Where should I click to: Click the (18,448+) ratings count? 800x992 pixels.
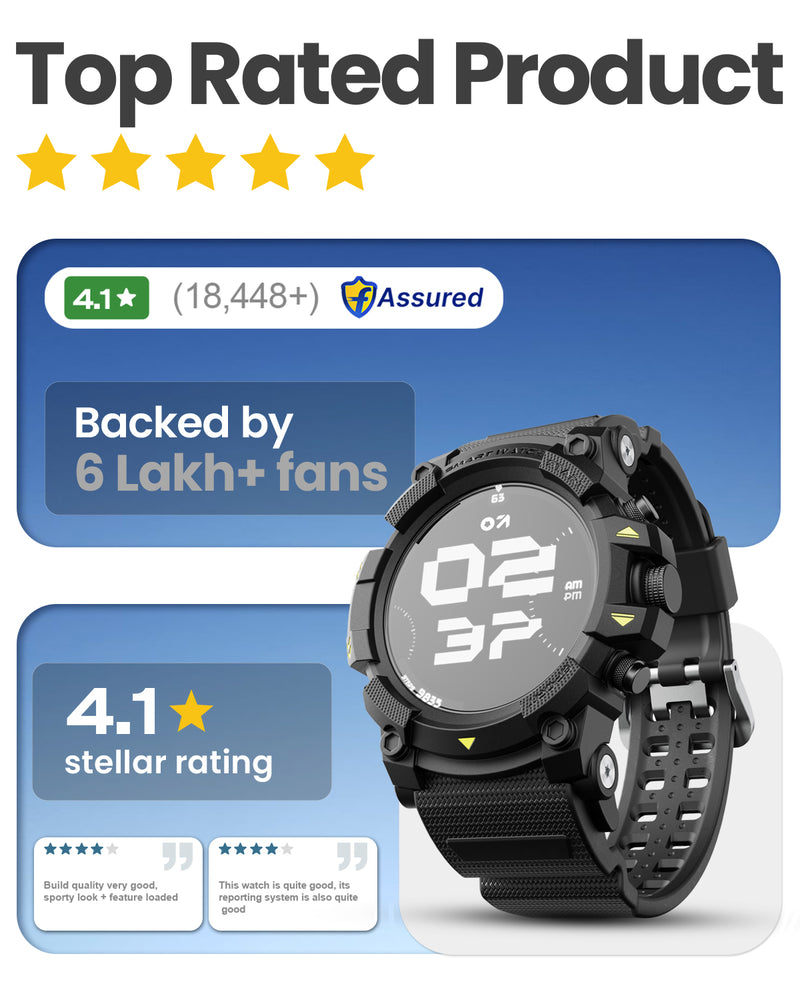point(246,297)
